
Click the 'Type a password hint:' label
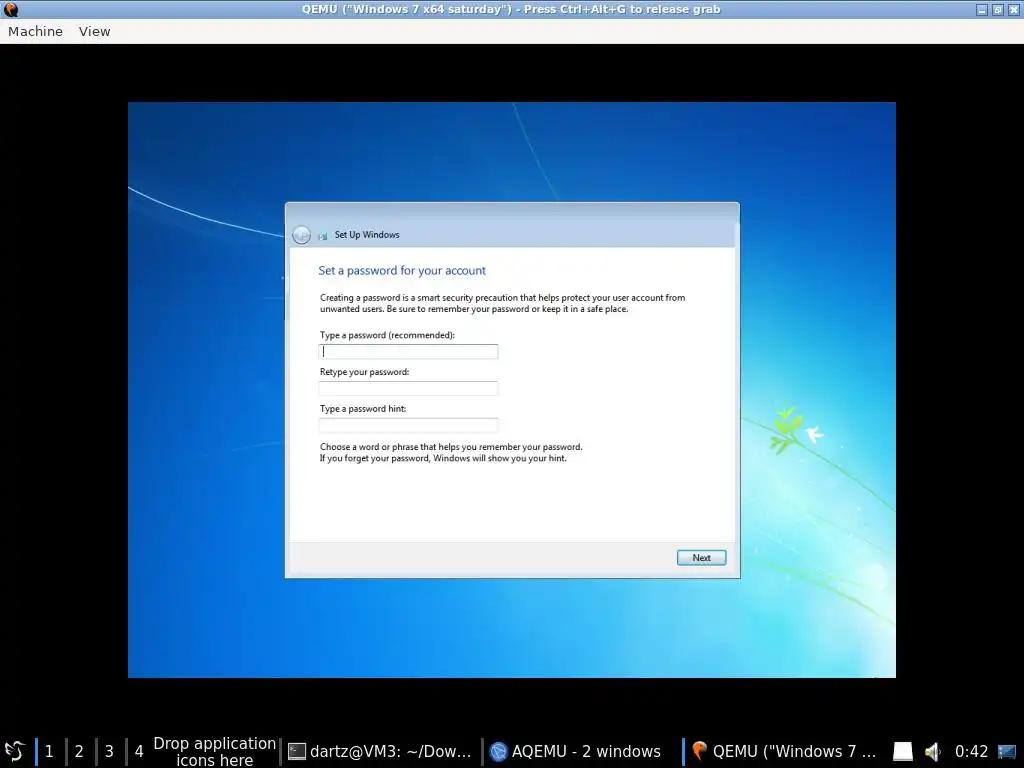pos(363,409)
